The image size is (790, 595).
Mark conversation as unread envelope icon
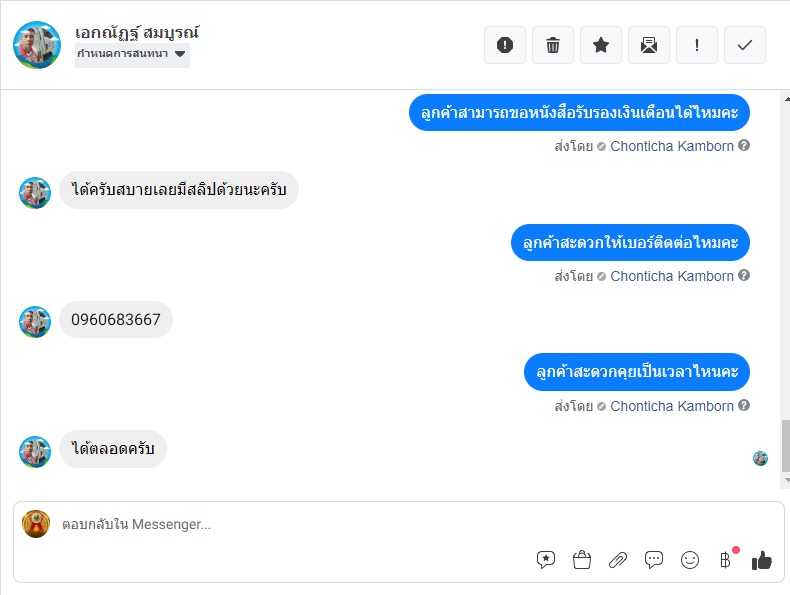[x=649, y=45]
